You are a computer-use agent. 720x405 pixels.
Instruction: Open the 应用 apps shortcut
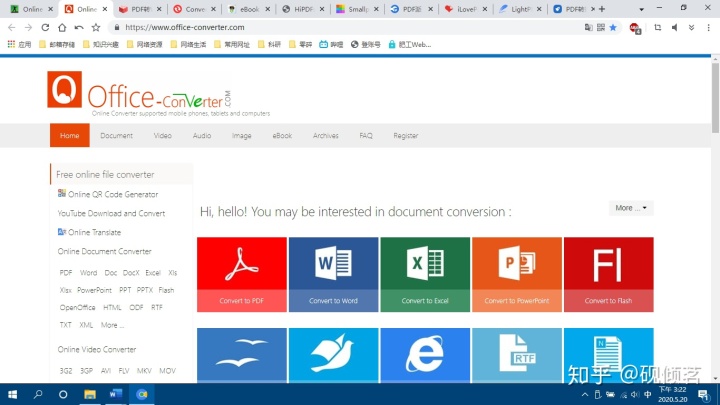[x=19, y=45]
